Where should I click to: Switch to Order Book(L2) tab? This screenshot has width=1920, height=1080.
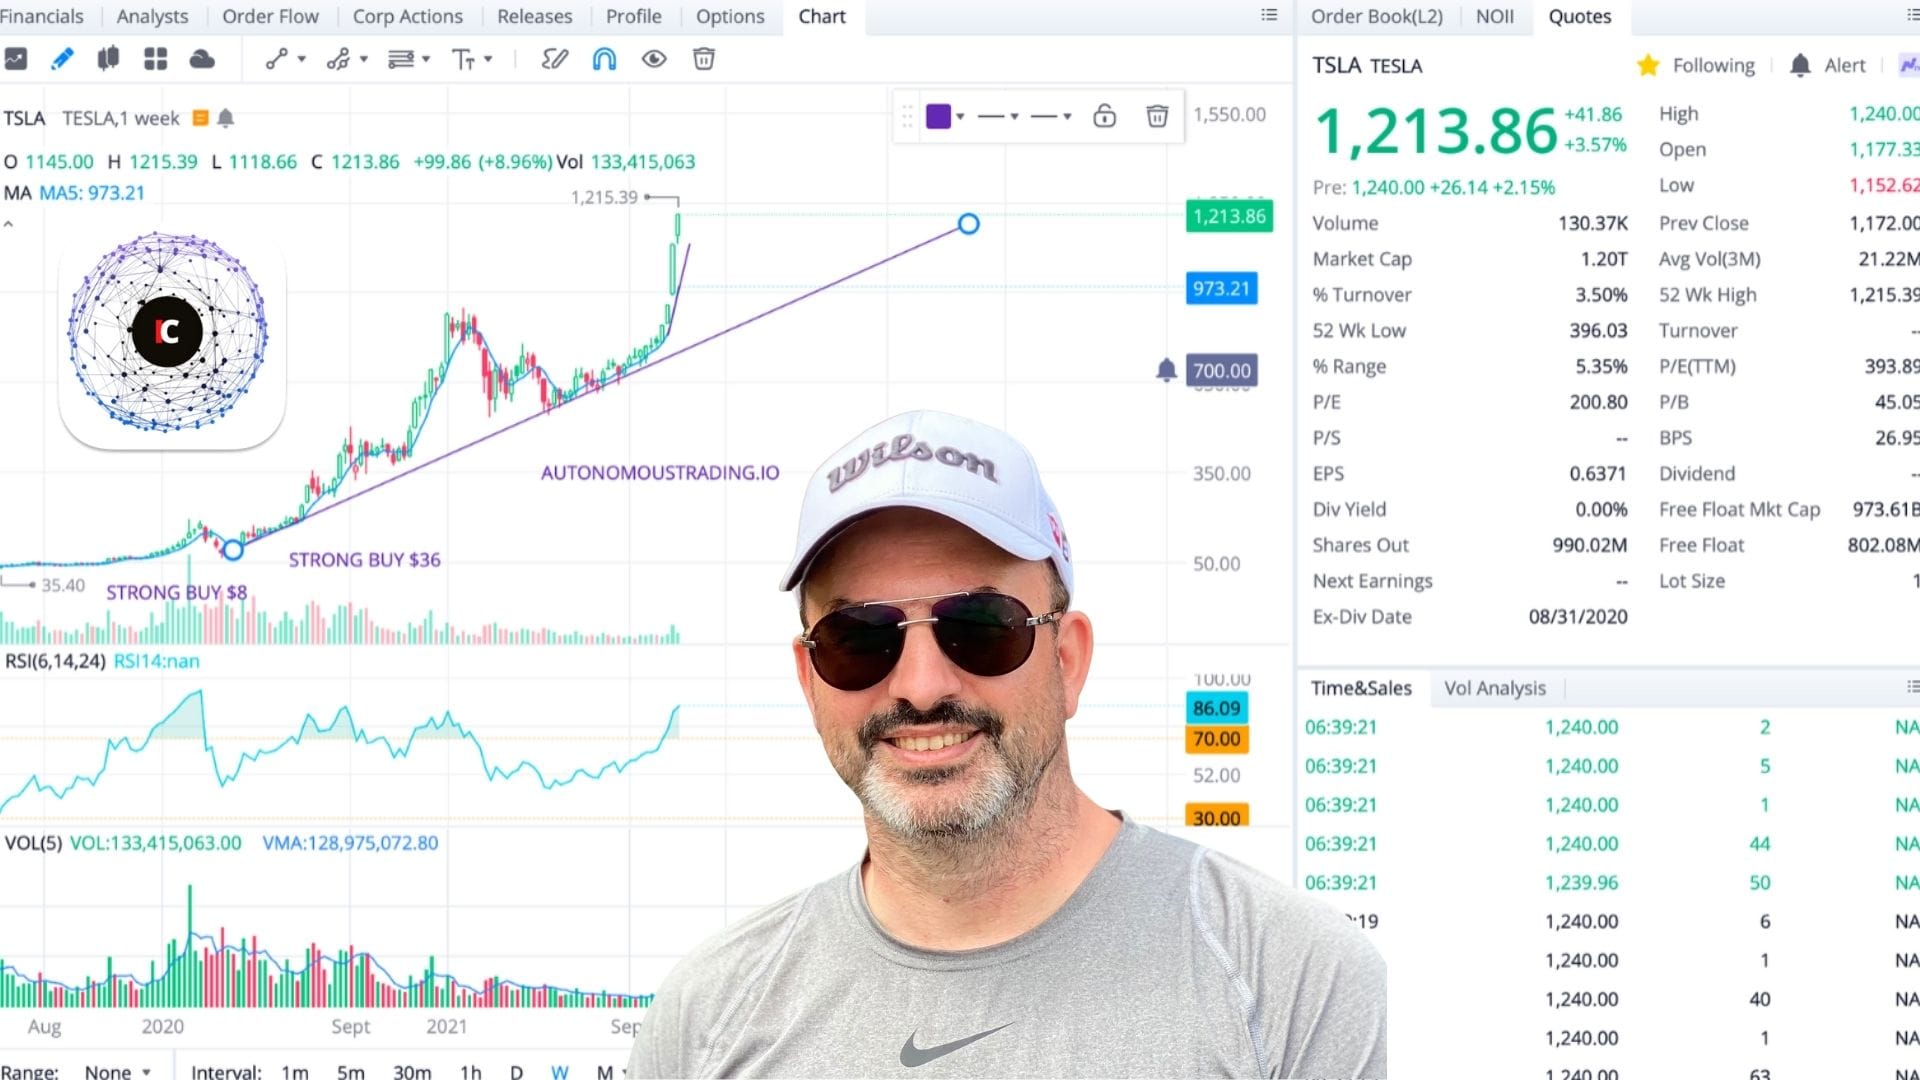1376,16
